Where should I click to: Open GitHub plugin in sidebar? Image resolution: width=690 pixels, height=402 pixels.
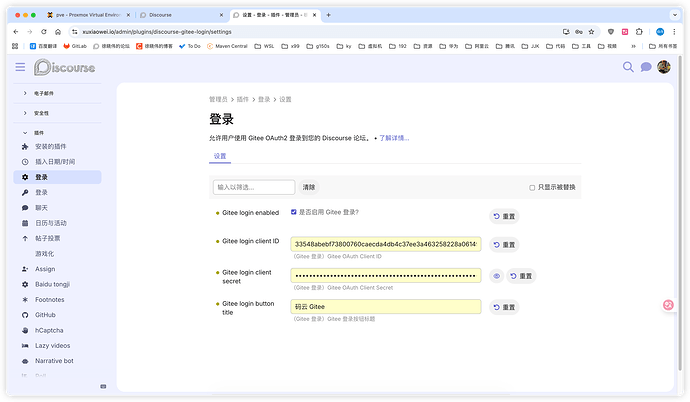tap(45, 314)
